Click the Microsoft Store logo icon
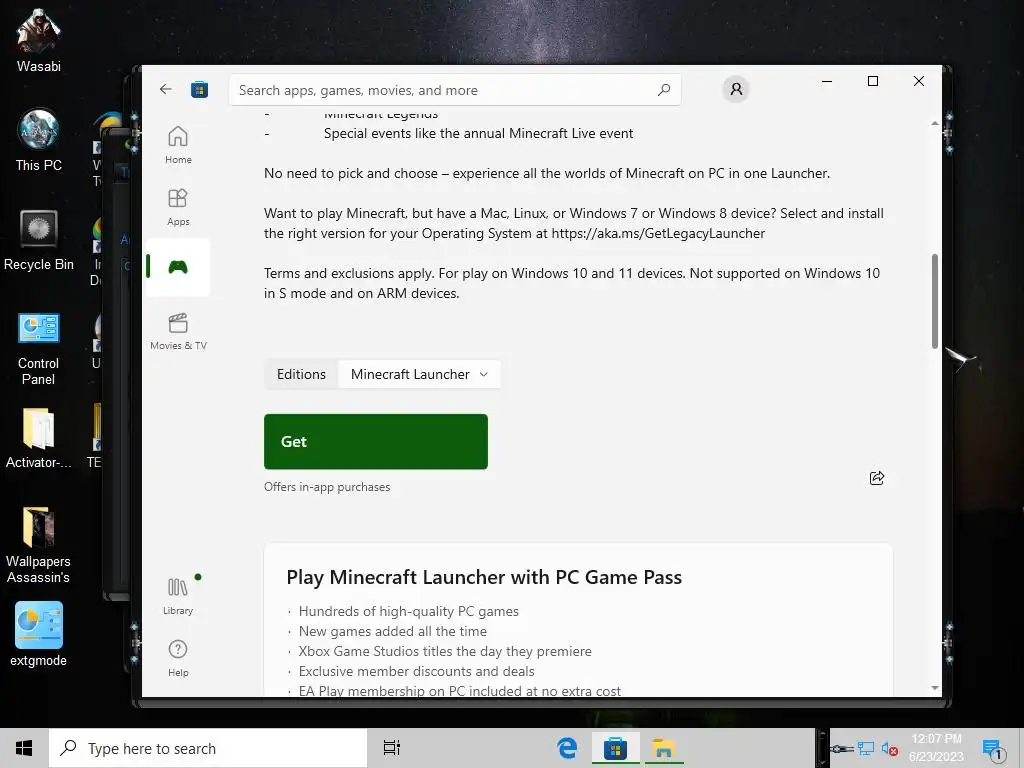 [199, 89]
